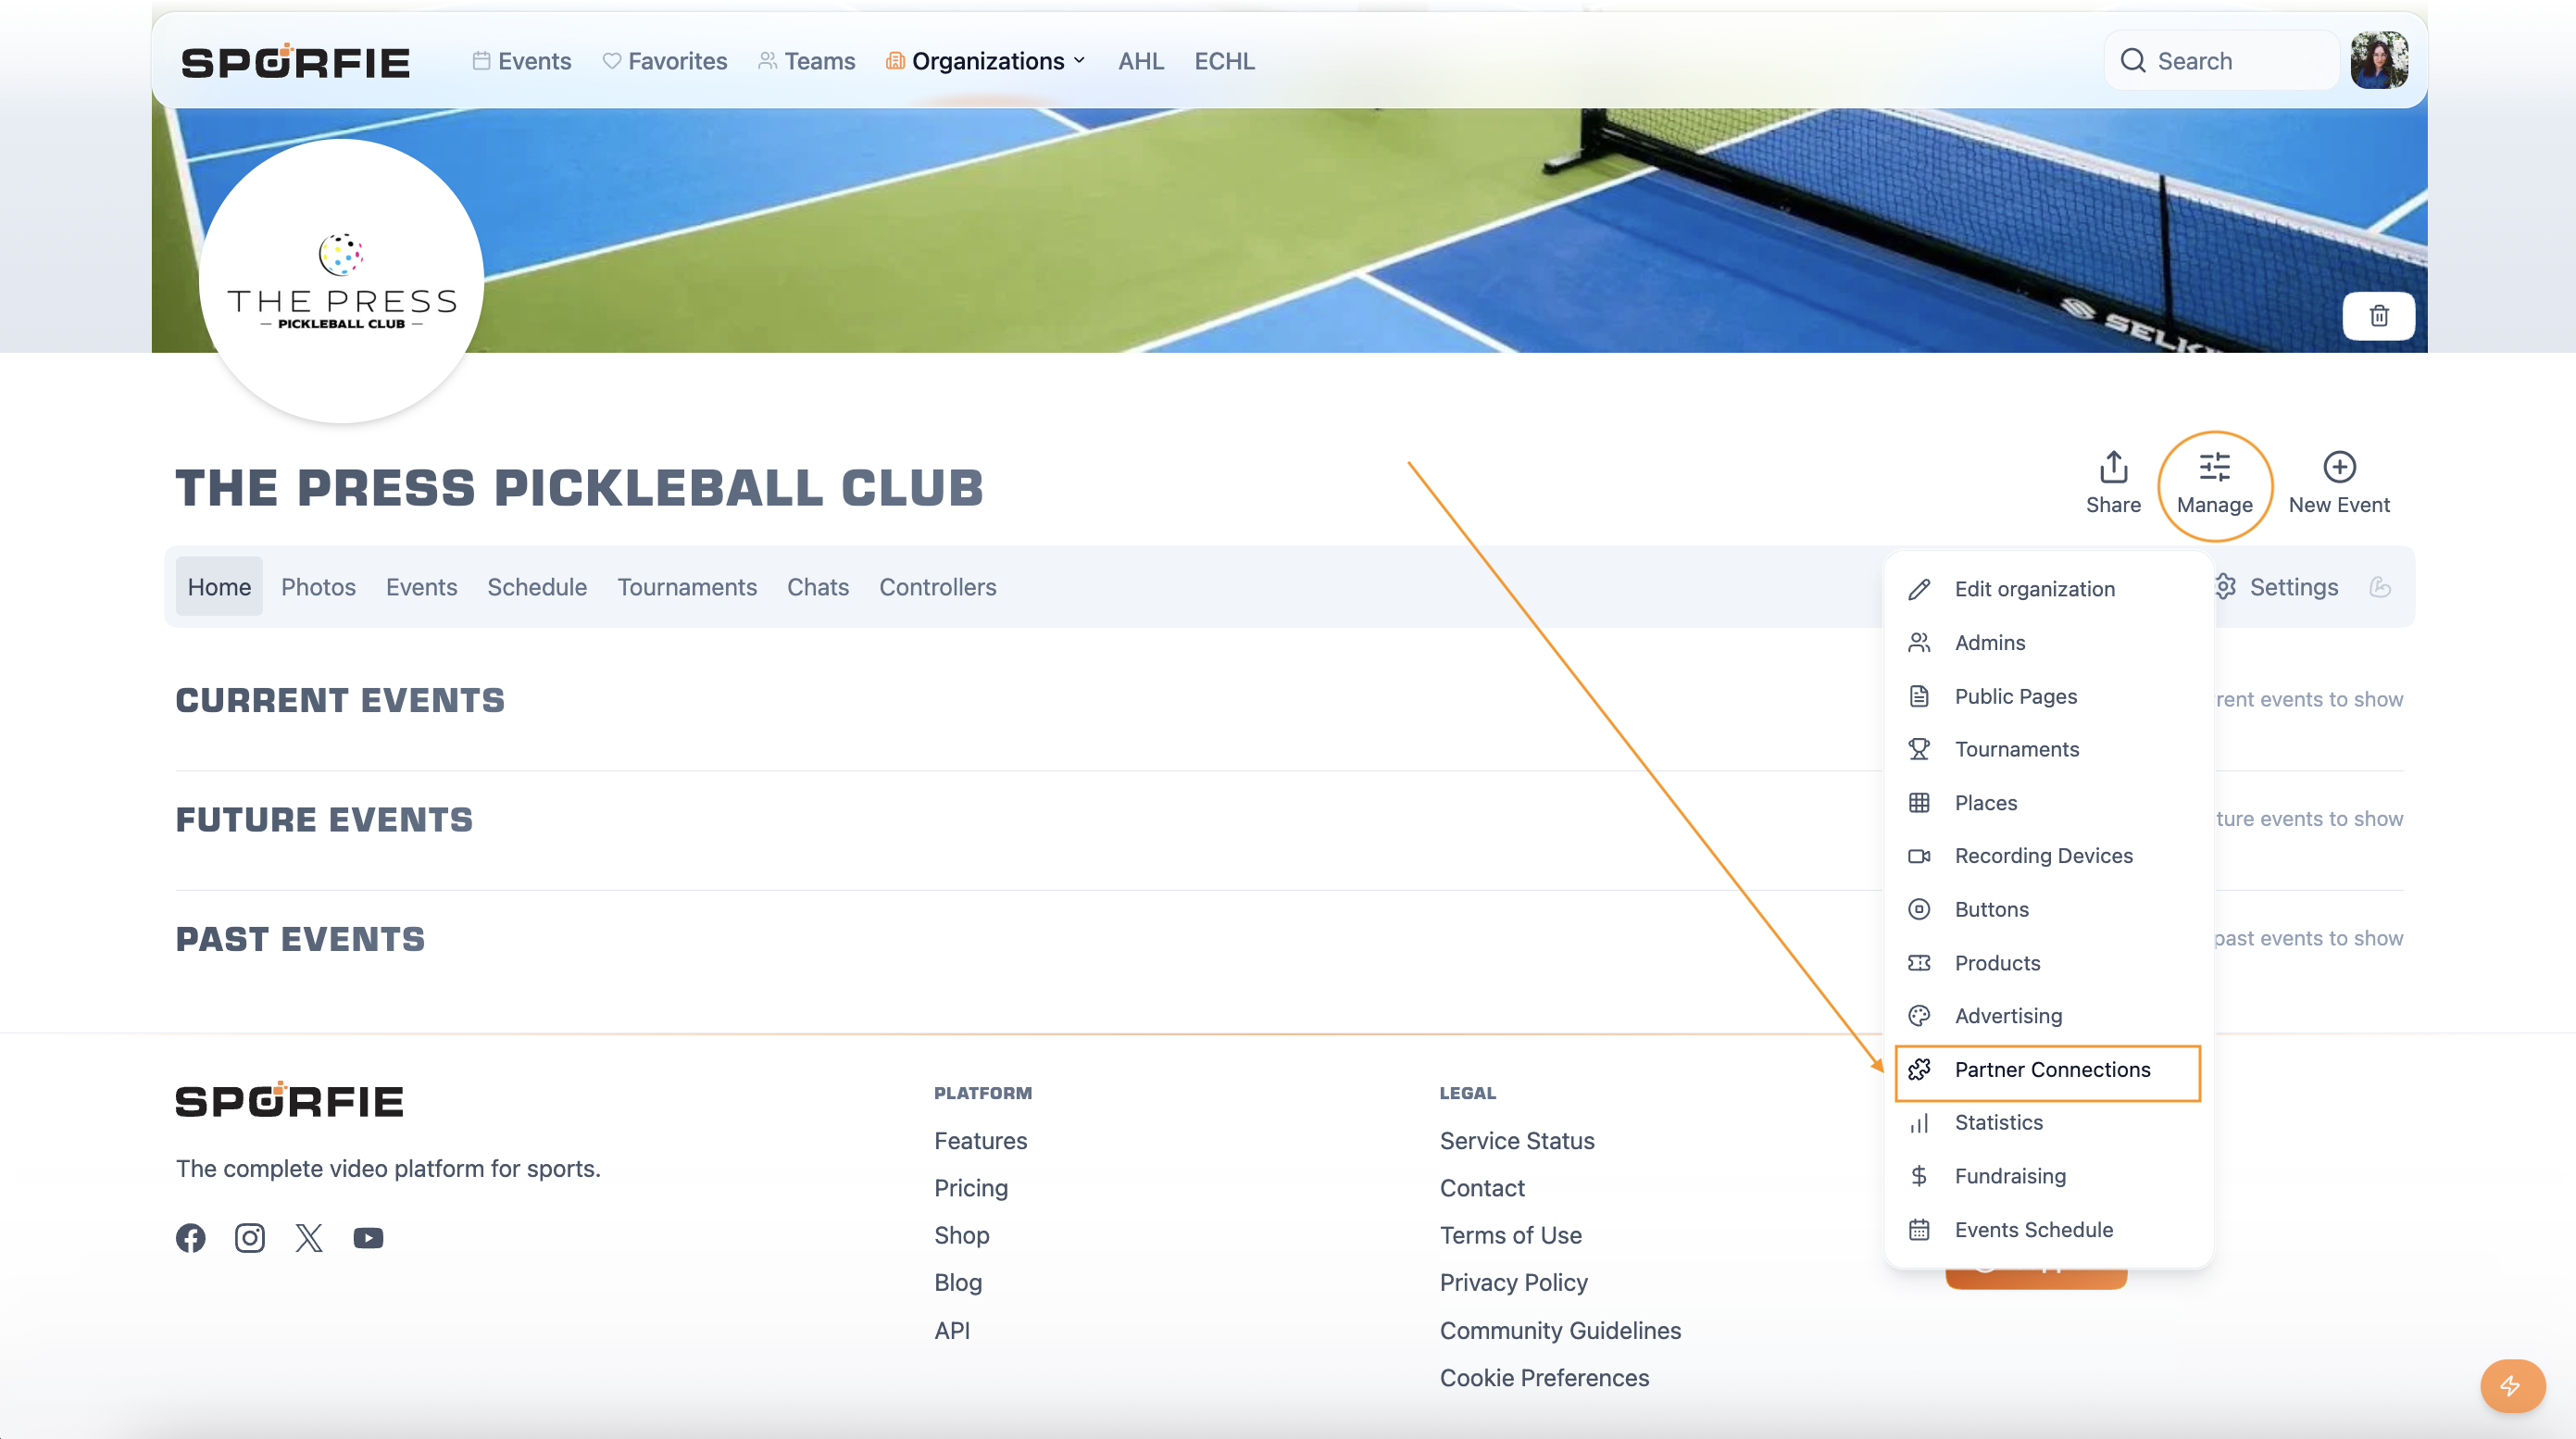This screenshot has height=1439, width=2576.
Task: Toggle the Manage menu button
Action: (2215, 485)
